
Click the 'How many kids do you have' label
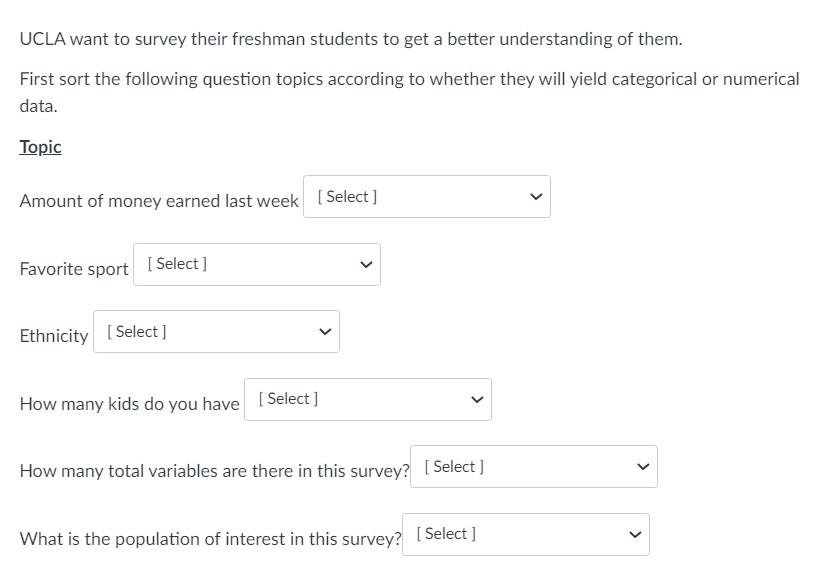(x=129, y=404)
